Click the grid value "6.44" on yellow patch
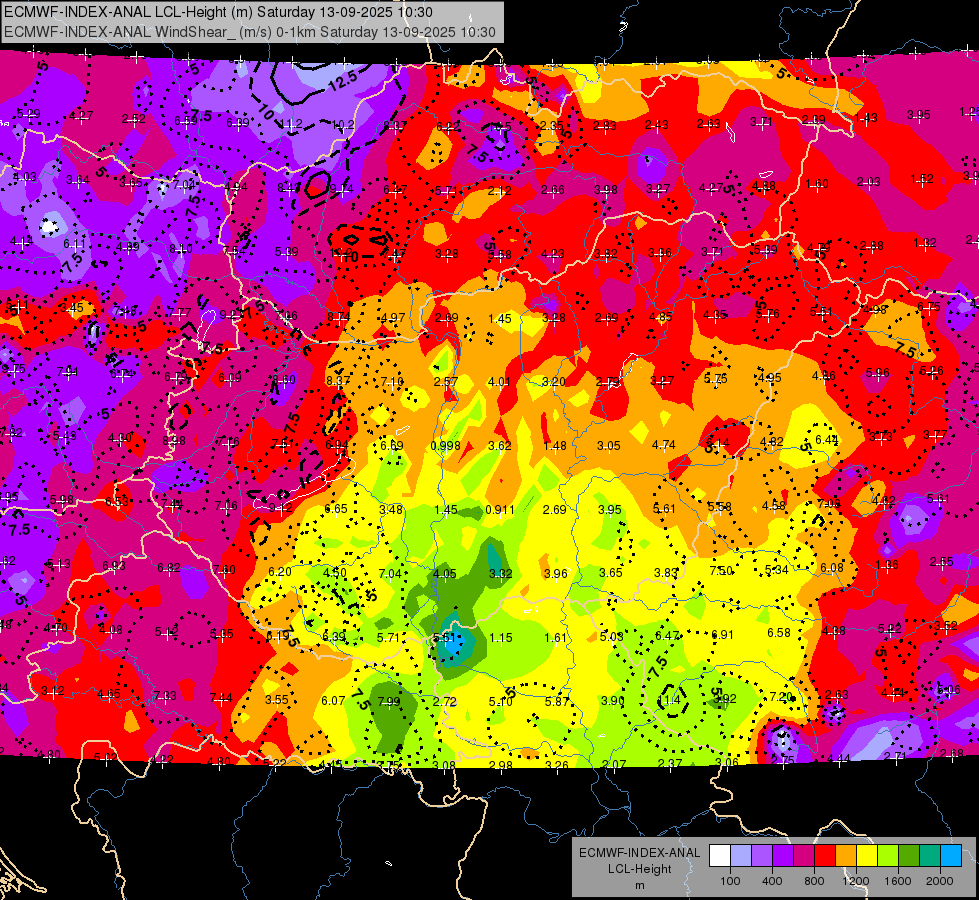Screen dimensions: 979x900 827,440
